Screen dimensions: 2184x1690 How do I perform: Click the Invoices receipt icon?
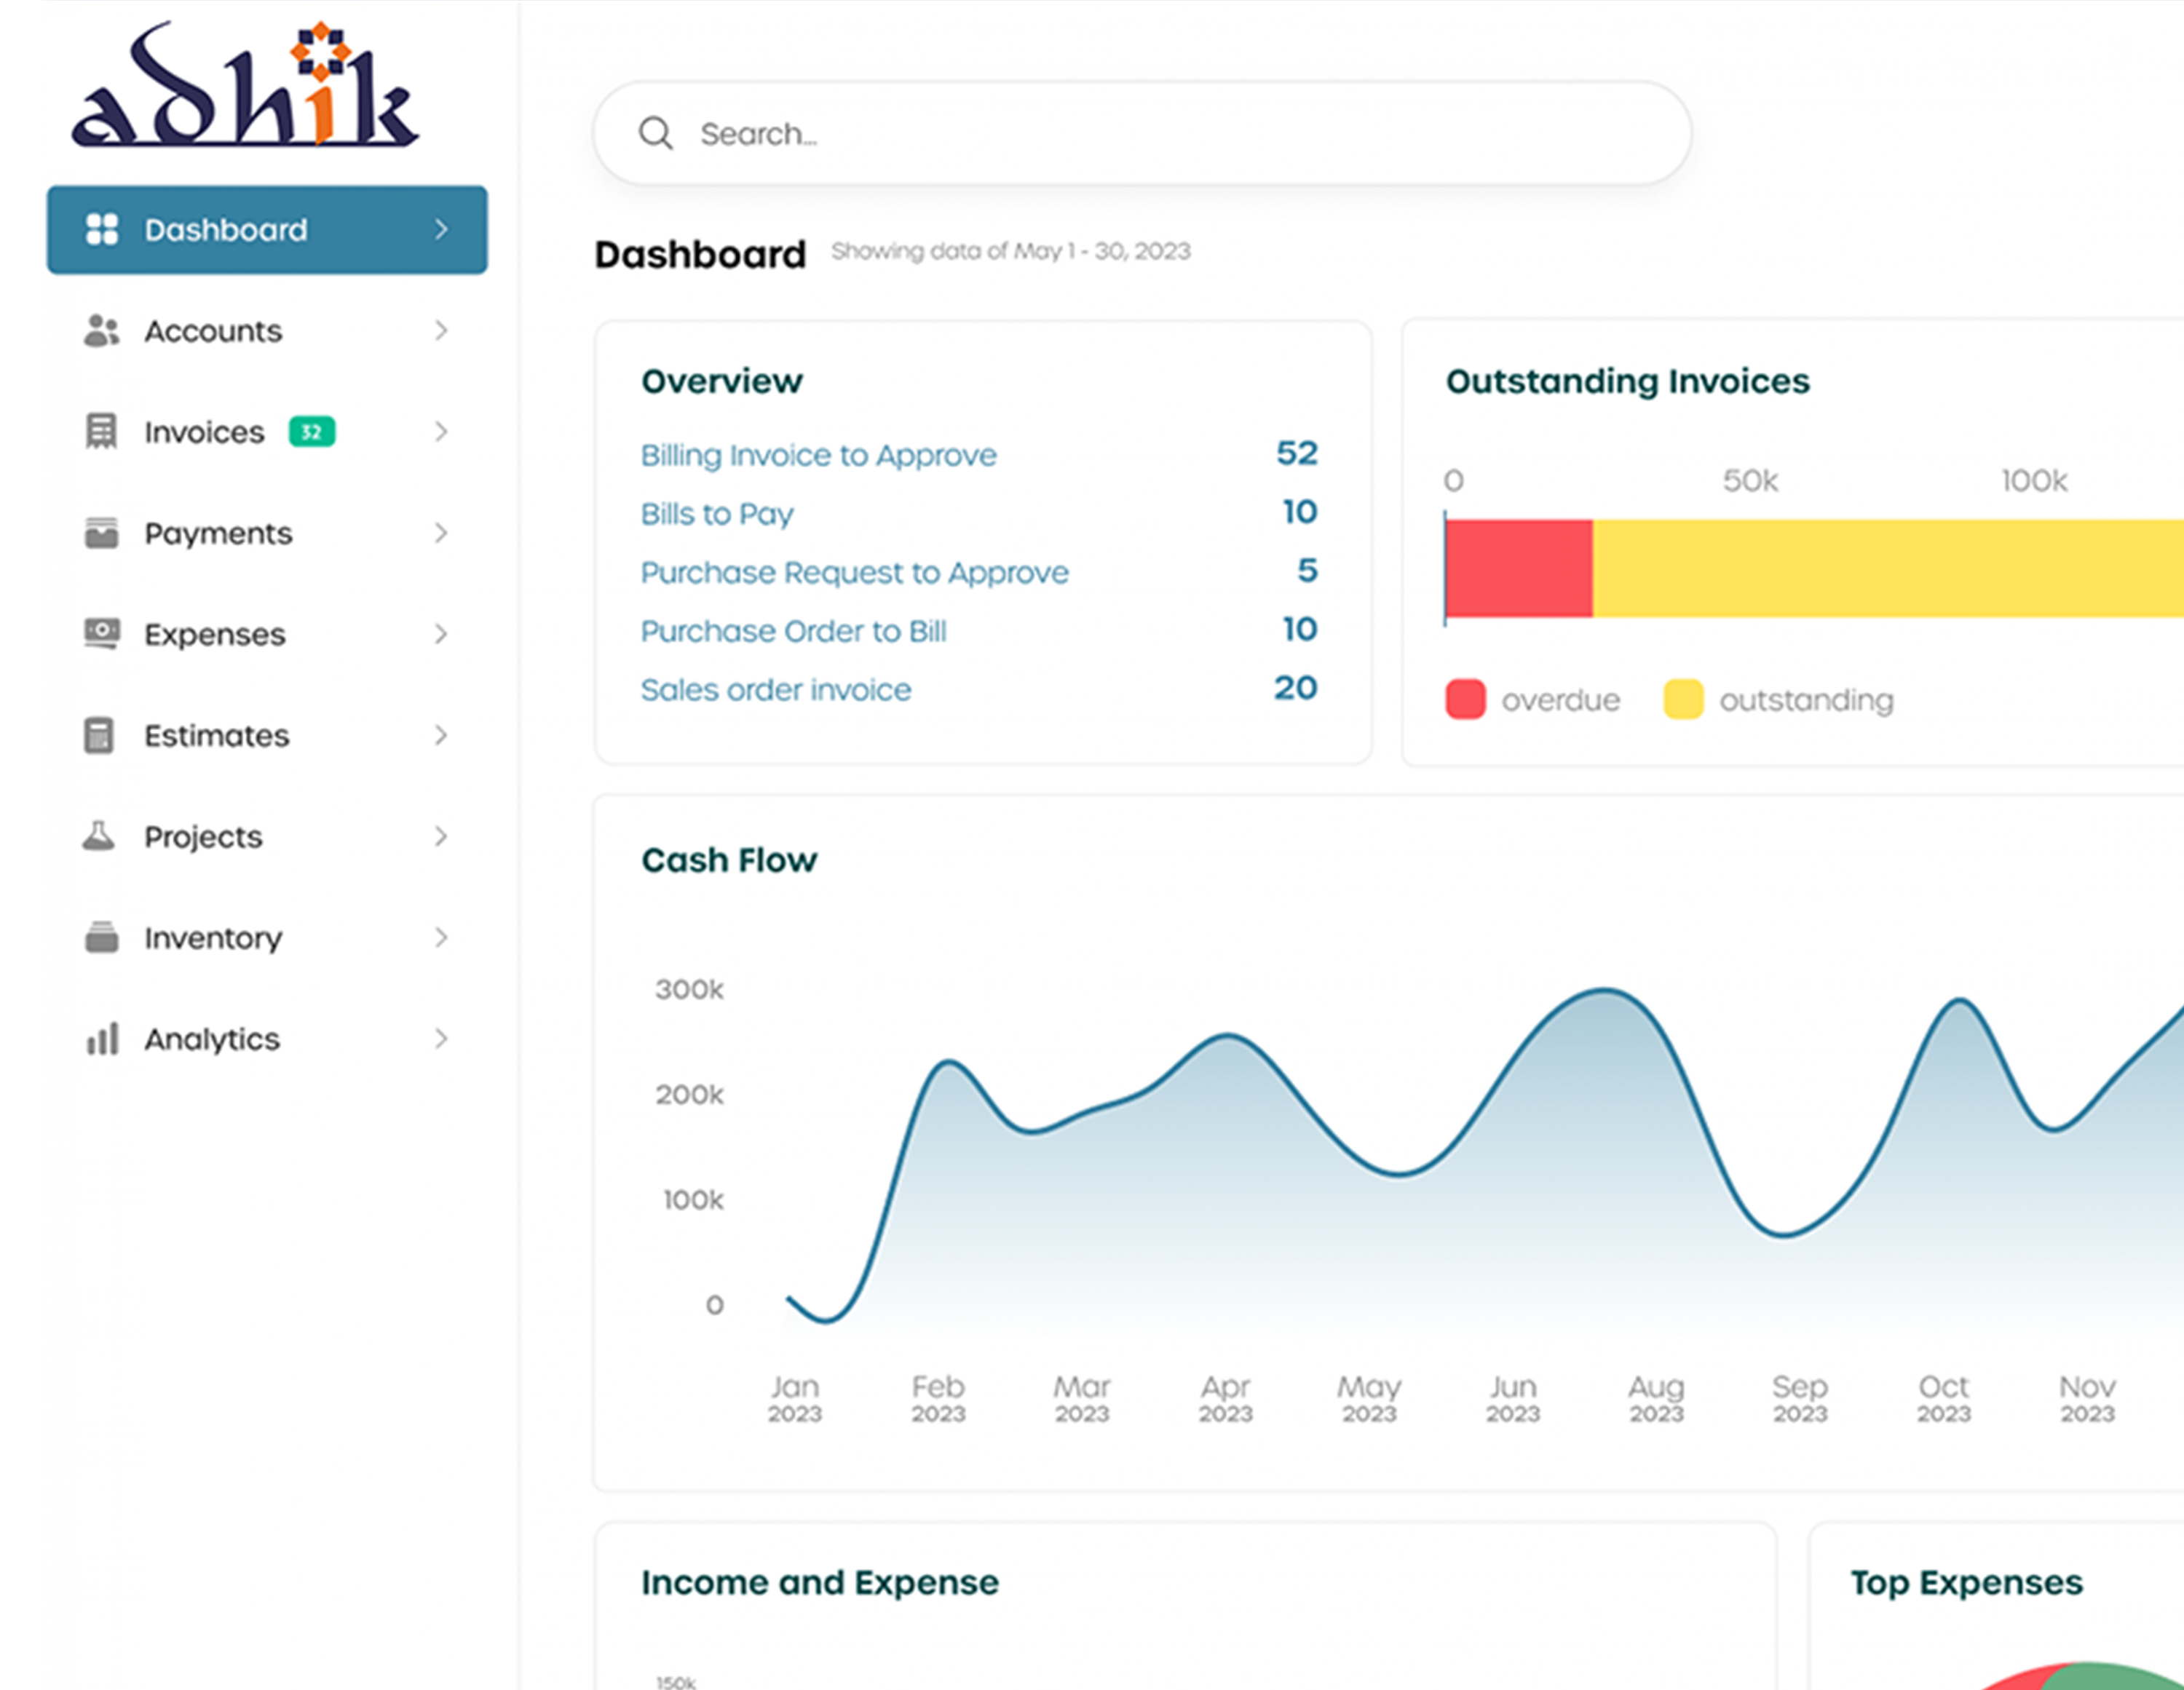point(101,432)
